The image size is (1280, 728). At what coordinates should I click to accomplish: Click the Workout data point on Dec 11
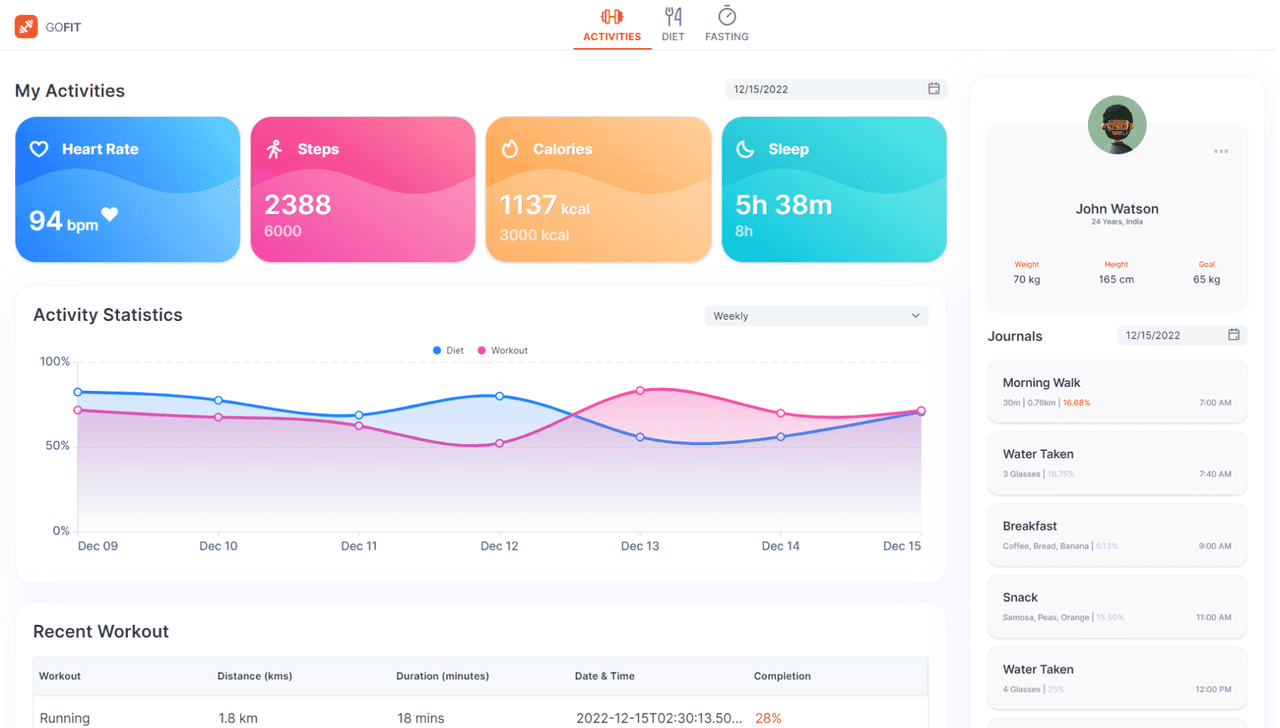click(359, 426)
